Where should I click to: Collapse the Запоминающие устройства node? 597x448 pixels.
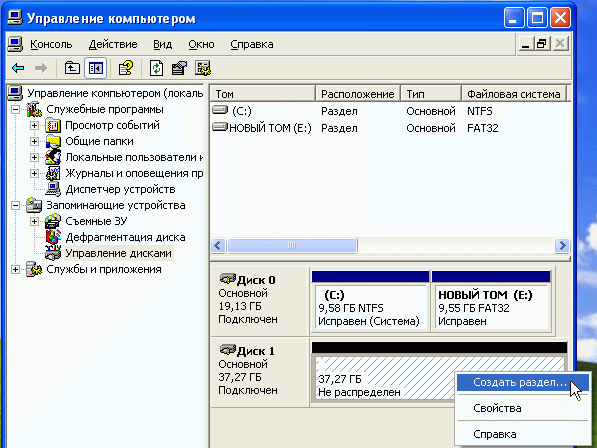(15, 206)
